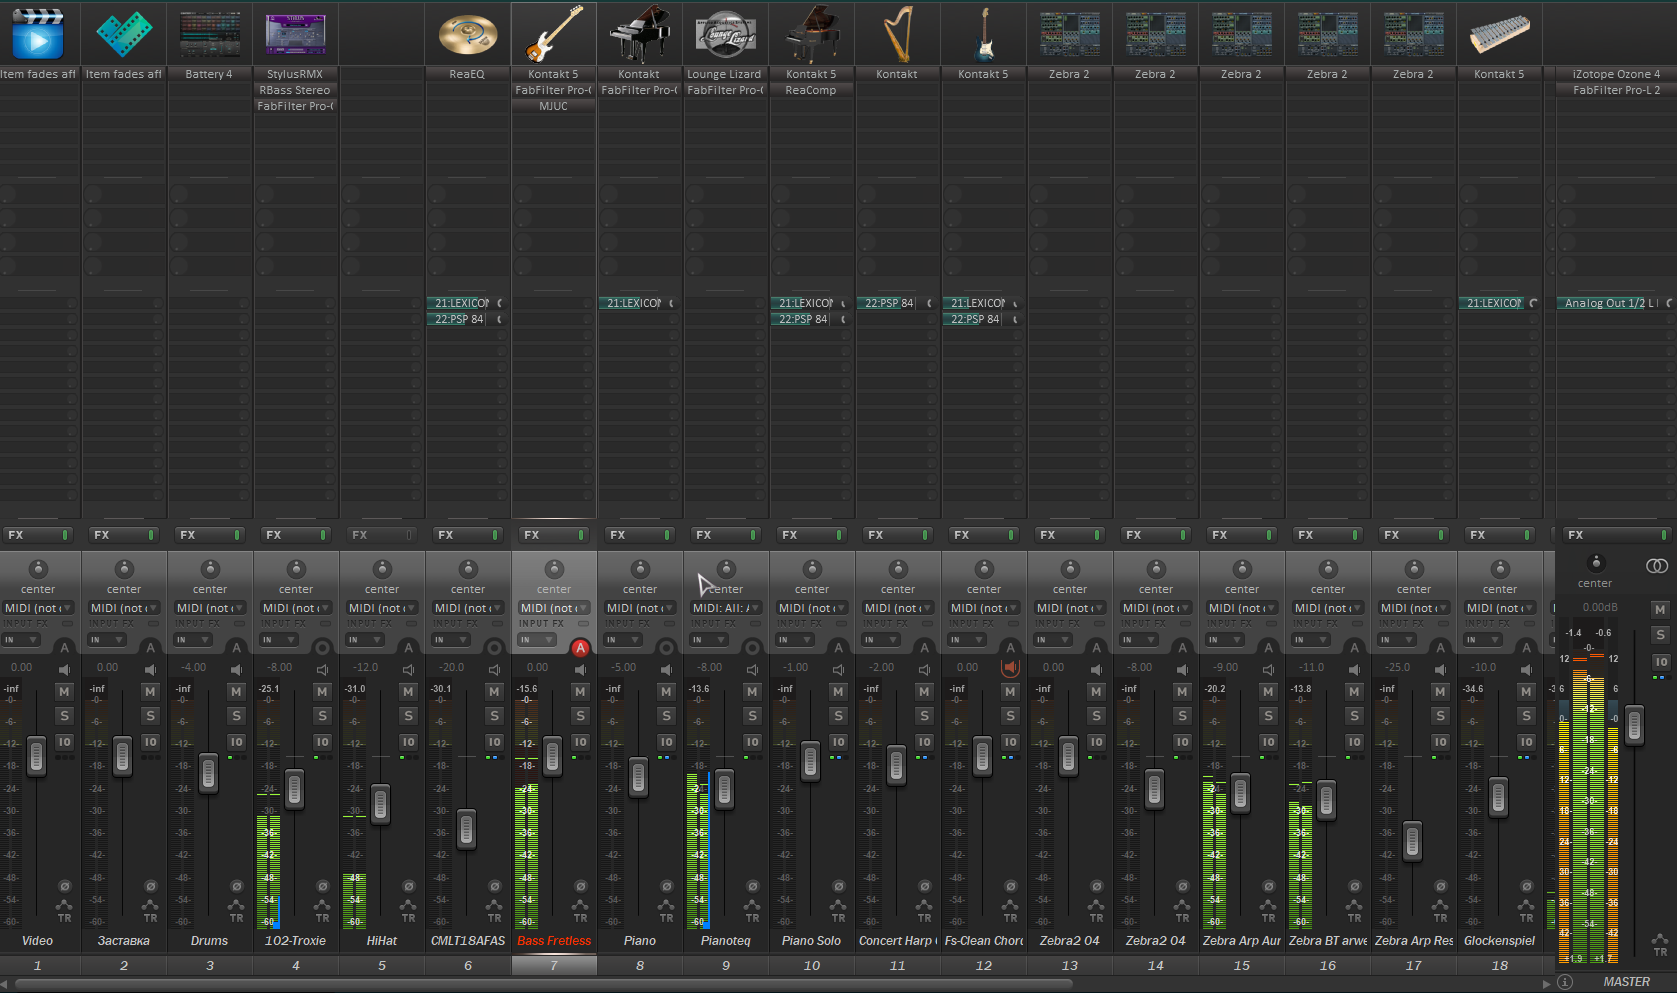This screenshot has width=1677, height=993.
Task: Click the horizontal mixer scrollbar
Action: point(540,984)
